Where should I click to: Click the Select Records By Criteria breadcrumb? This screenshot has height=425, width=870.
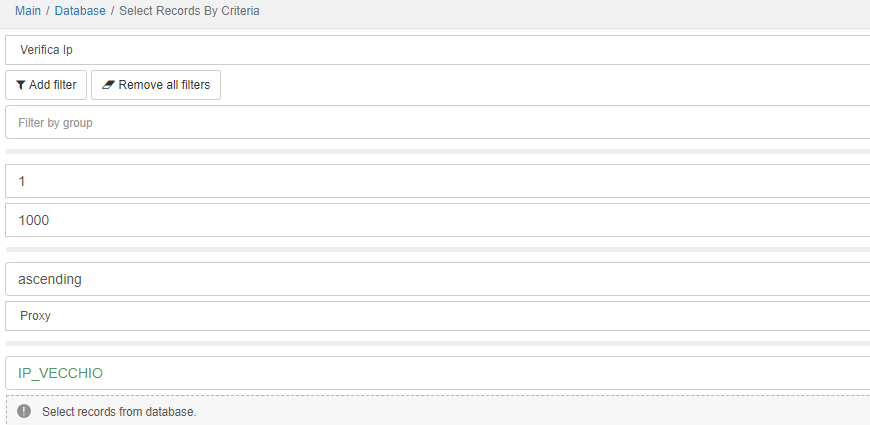189,11
